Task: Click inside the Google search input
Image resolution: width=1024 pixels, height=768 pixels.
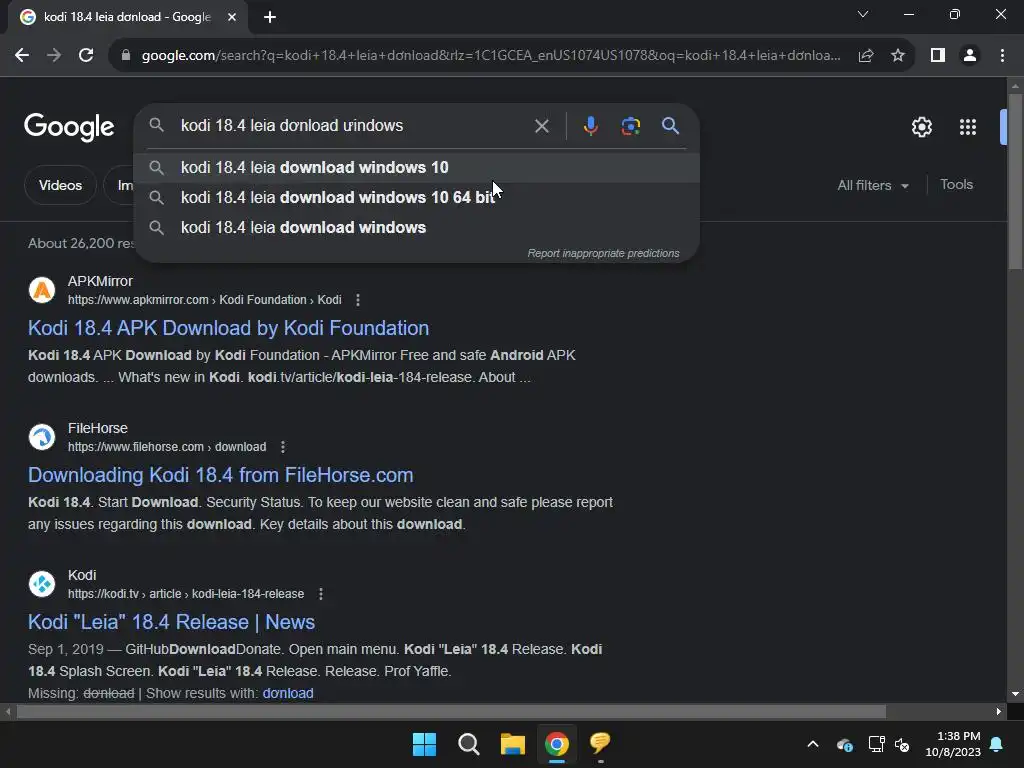Action: click(x=353, y=125)
